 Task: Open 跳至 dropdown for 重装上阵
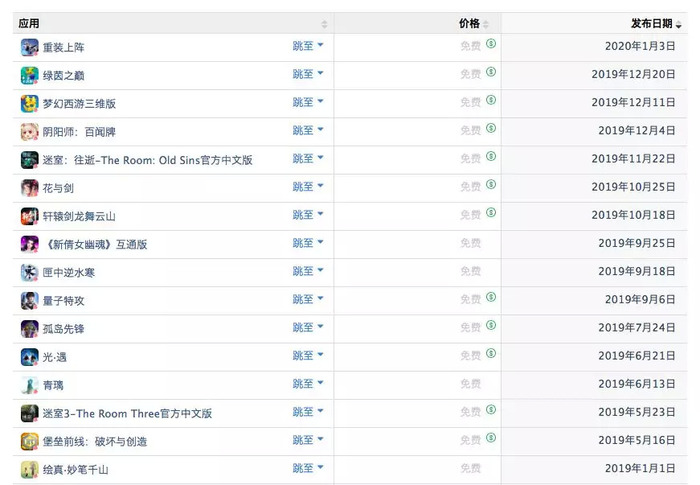click(308, 46)
